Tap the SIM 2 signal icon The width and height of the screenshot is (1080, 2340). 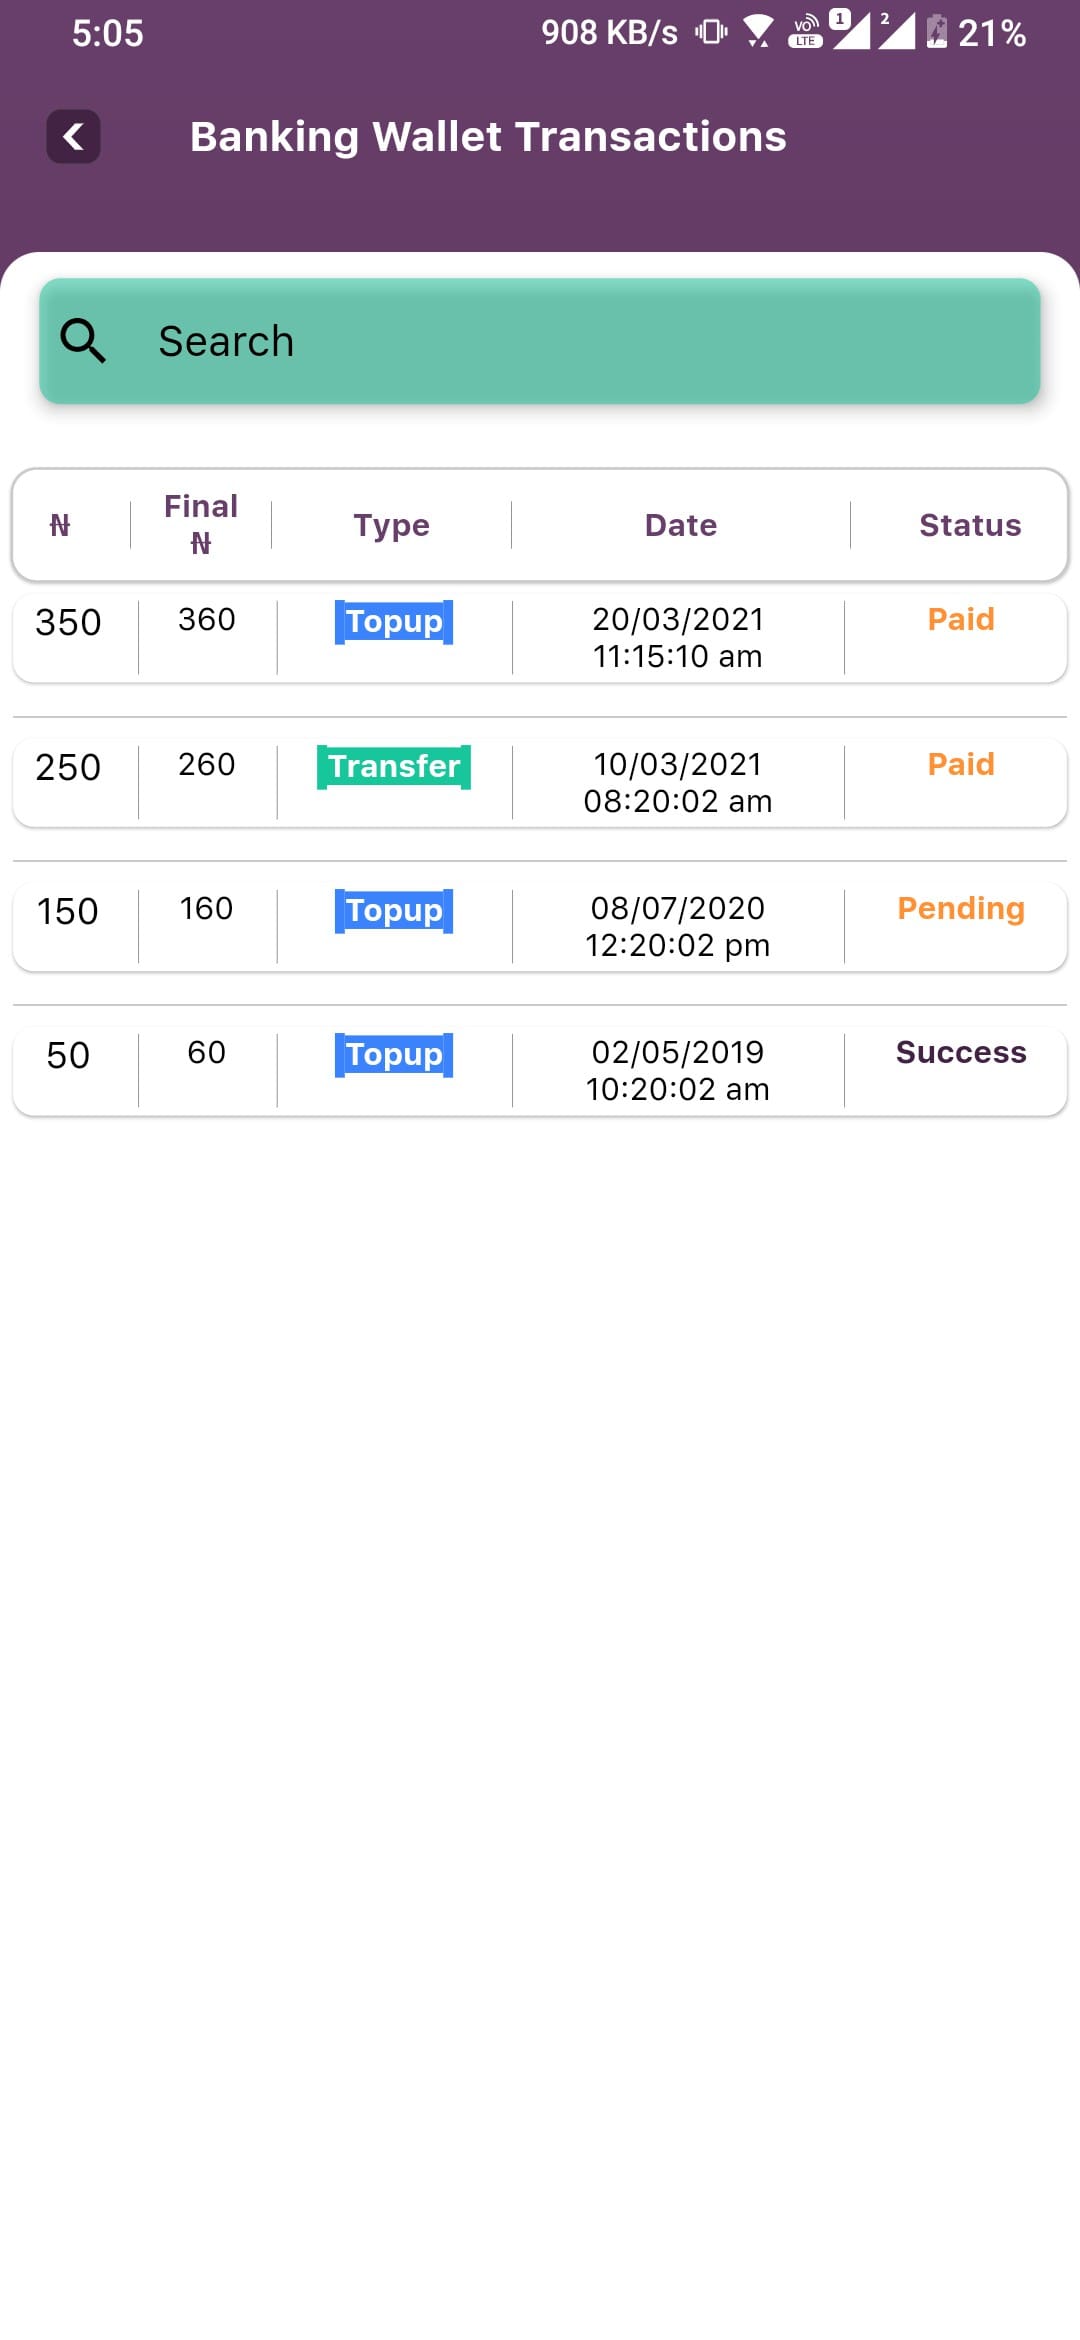[x=897, y=30]
